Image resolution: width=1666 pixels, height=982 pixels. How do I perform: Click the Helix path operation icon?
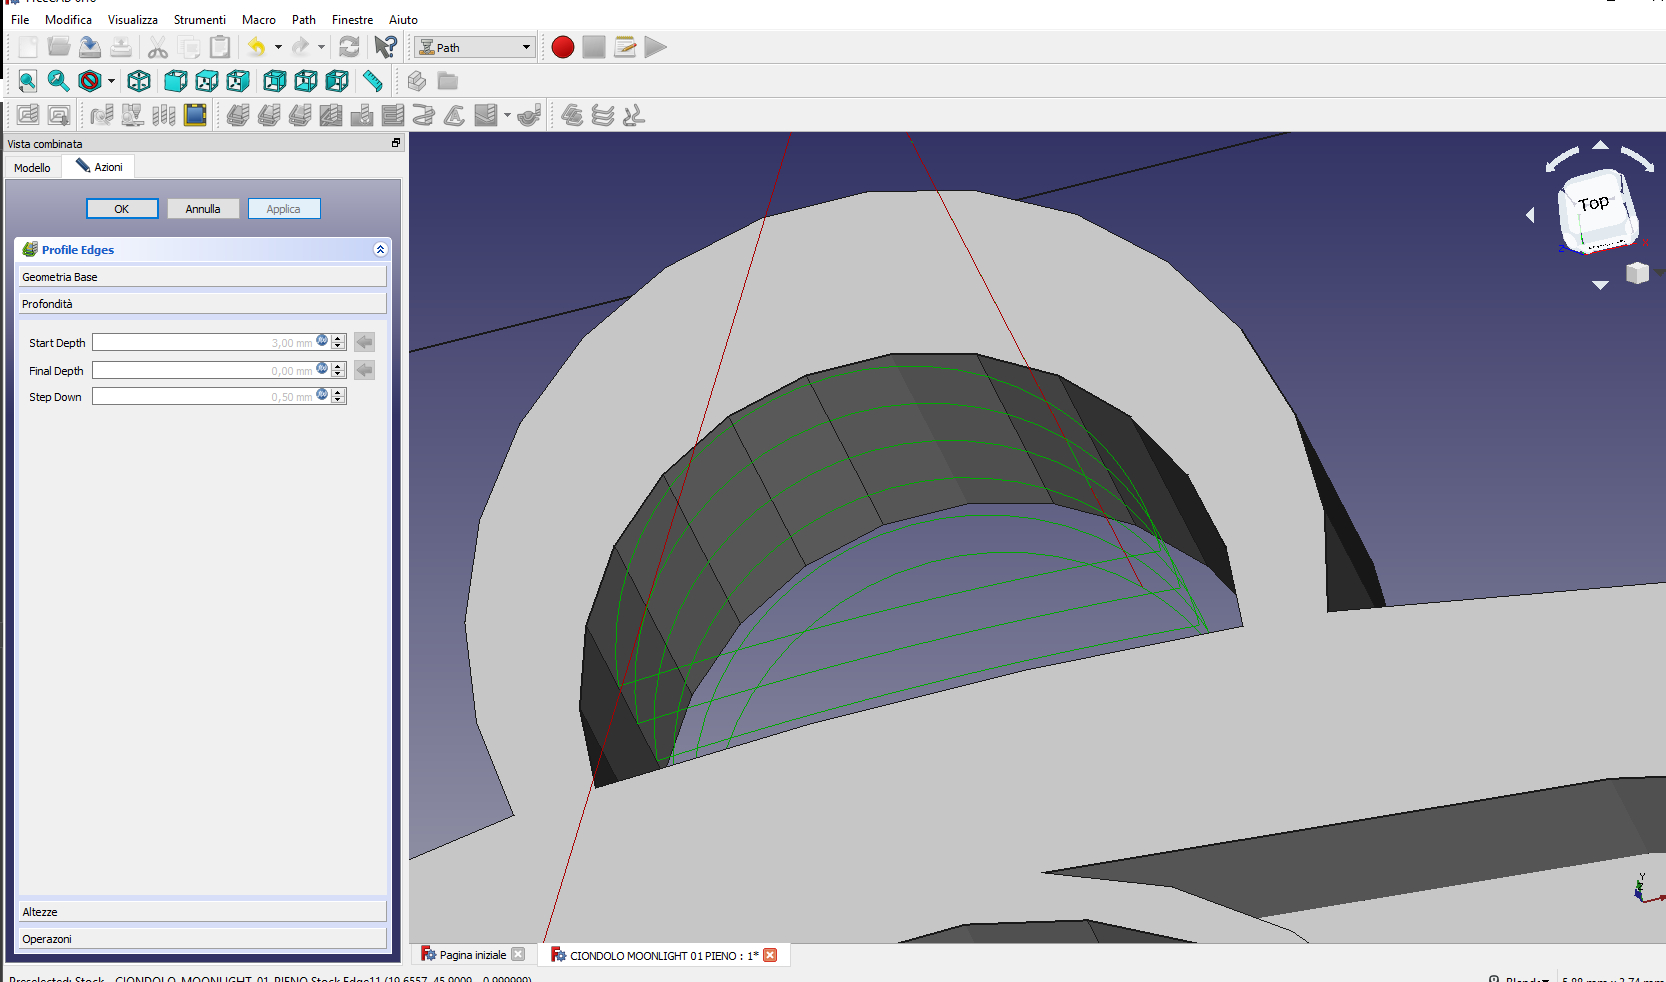coord(424,115)
